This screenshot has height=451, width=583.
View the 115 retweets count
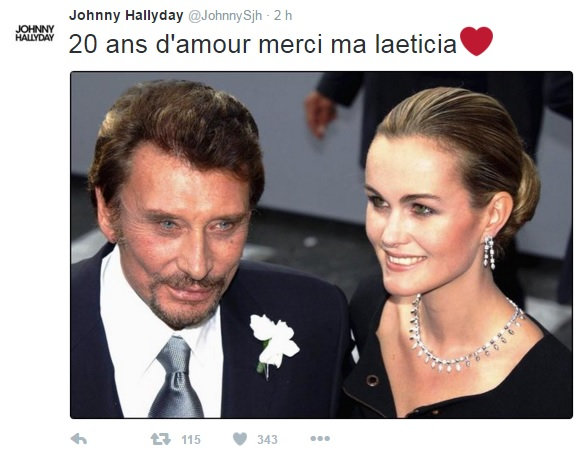click(191, 439)
